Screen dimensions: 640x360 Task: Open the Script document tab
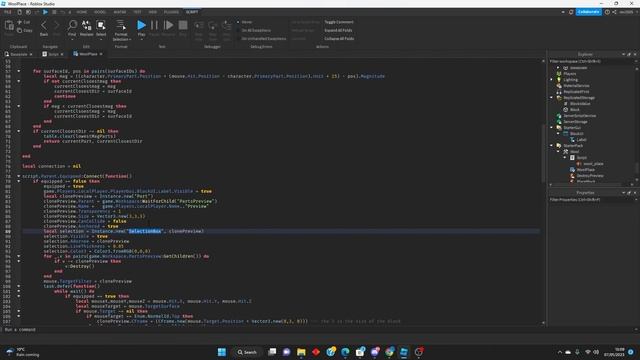[x=53, y=54]
